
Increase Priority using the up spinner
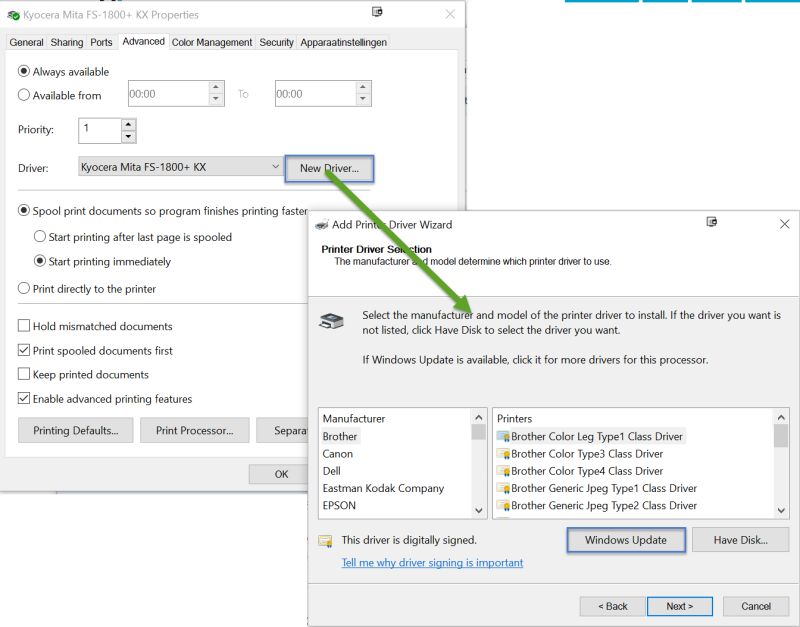127,125
